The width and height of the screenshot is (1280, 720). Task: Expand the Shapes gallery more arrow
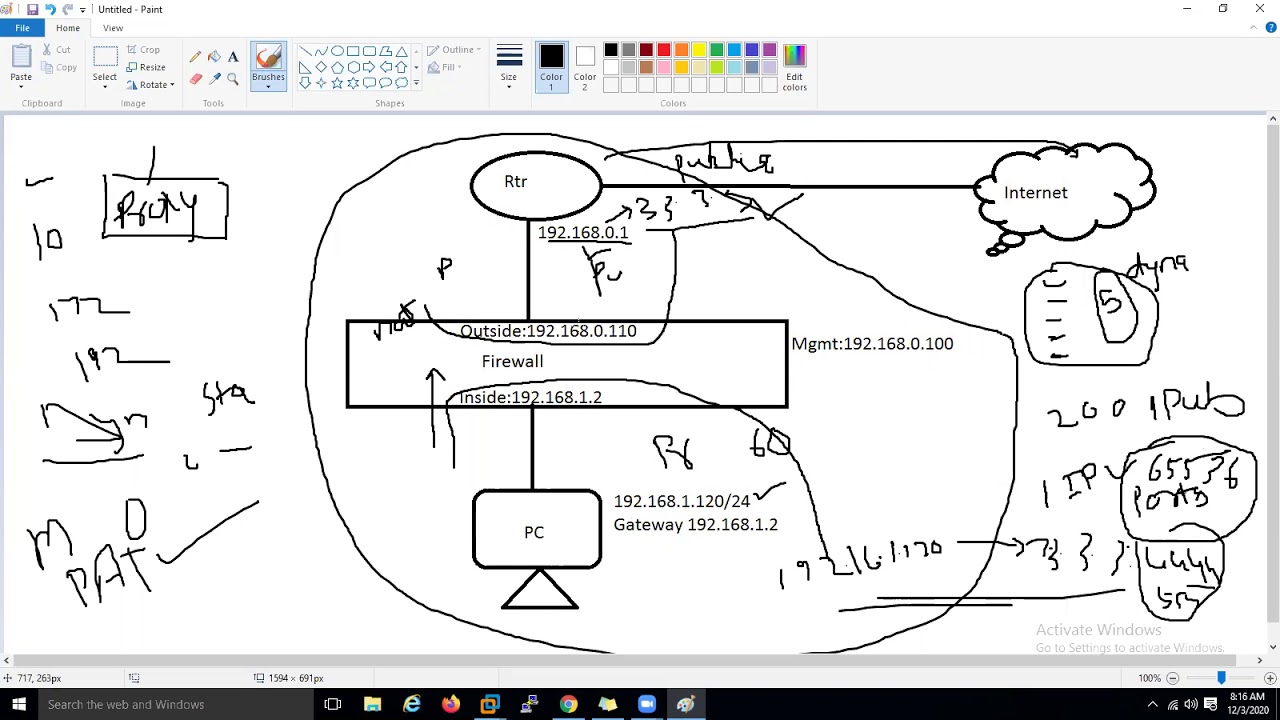[416, 83]
